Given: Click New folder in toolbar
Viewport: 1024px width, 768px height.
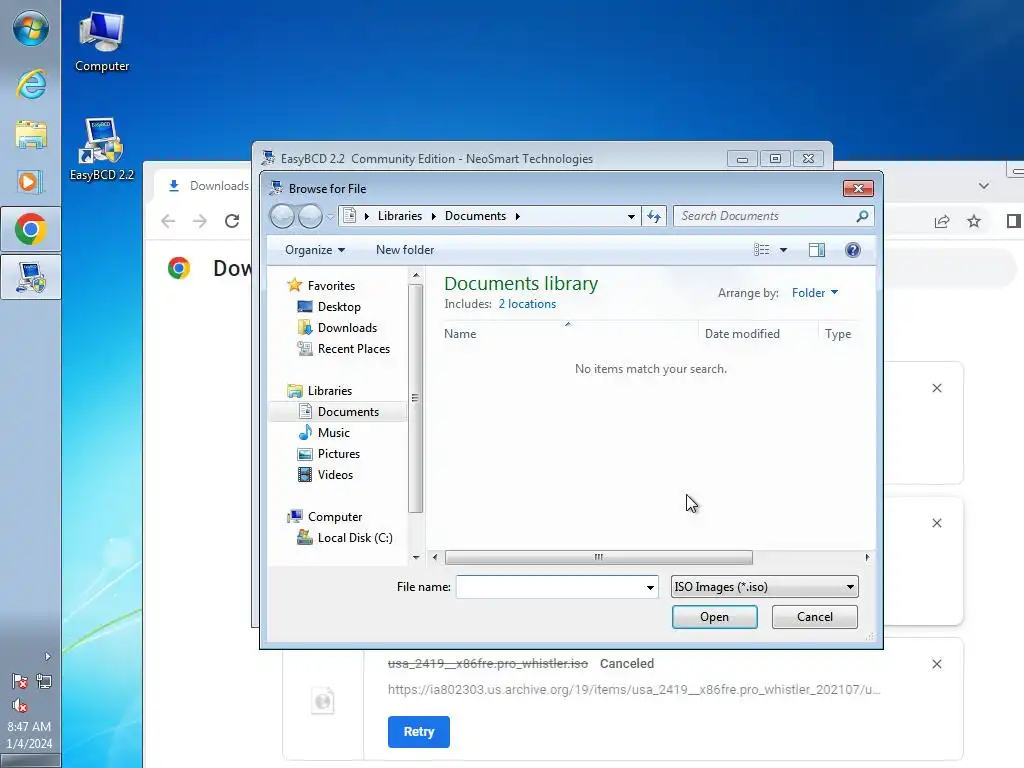Looking at the screenshot, I should (405, 250).
